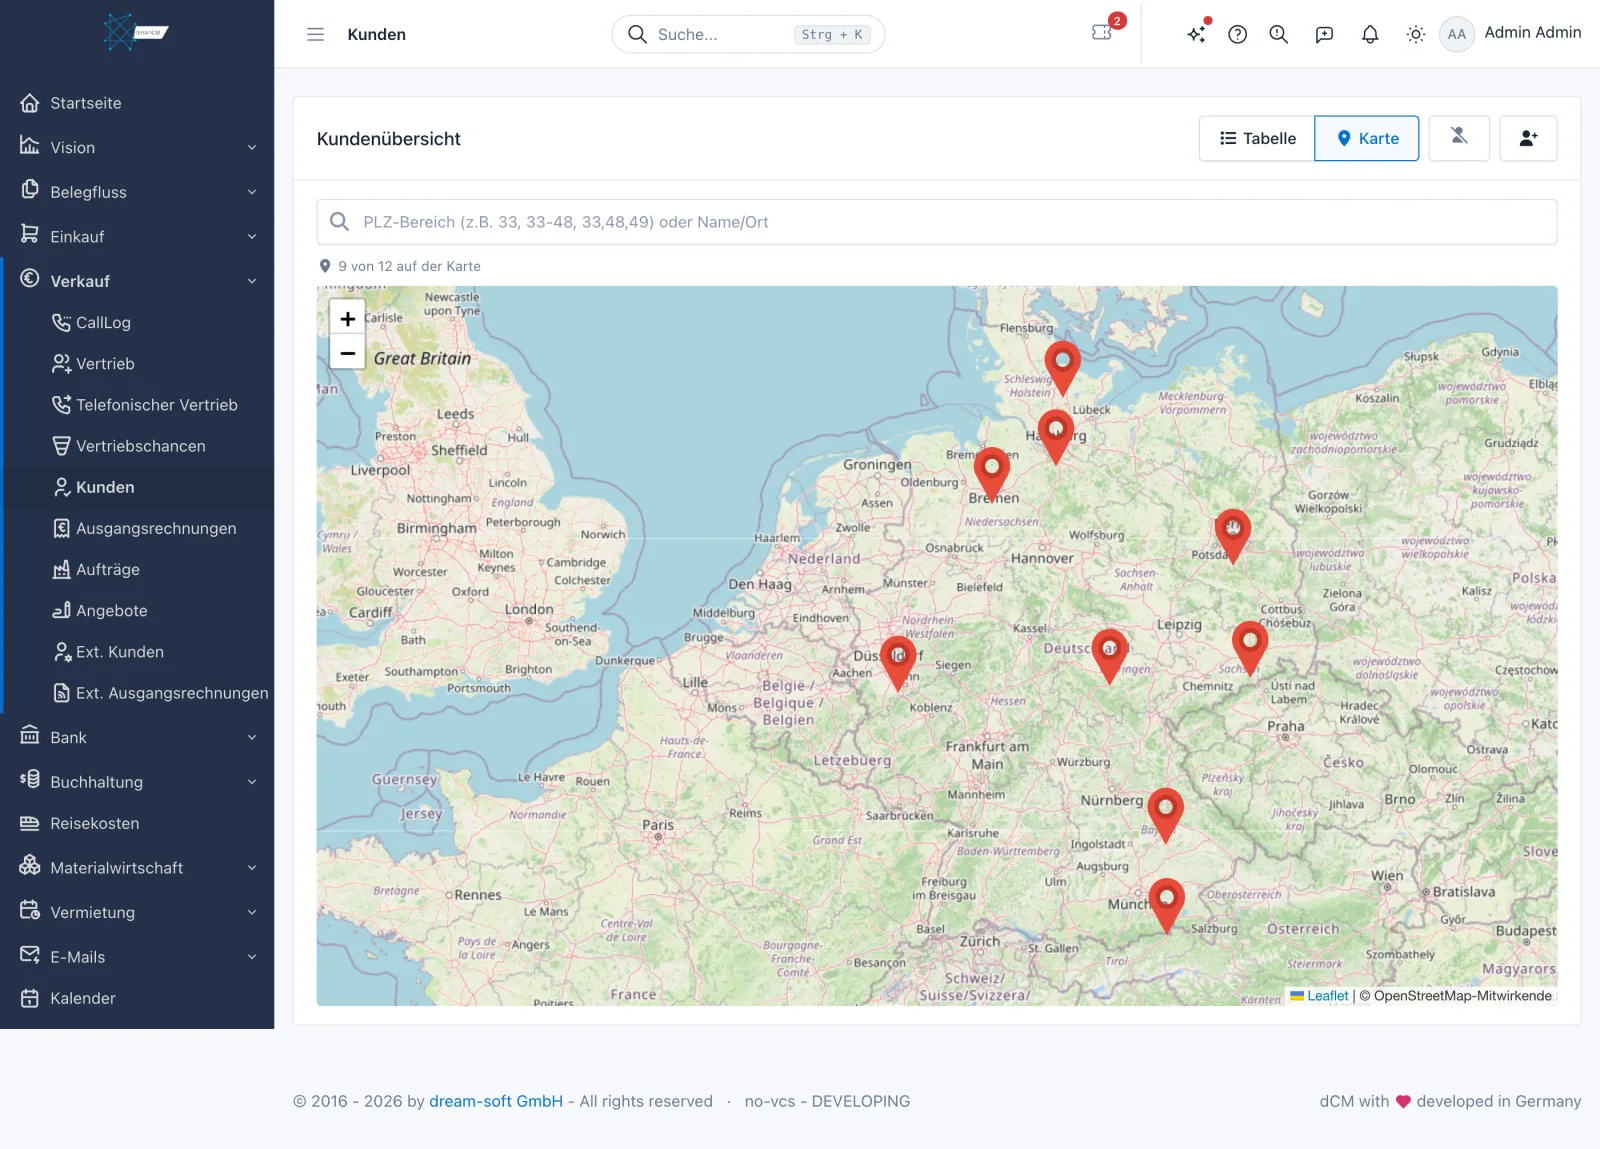The width and height of the screenshot is (1600, 1149).
Task: Focus the global Suche search box
Action: point(748,34)
